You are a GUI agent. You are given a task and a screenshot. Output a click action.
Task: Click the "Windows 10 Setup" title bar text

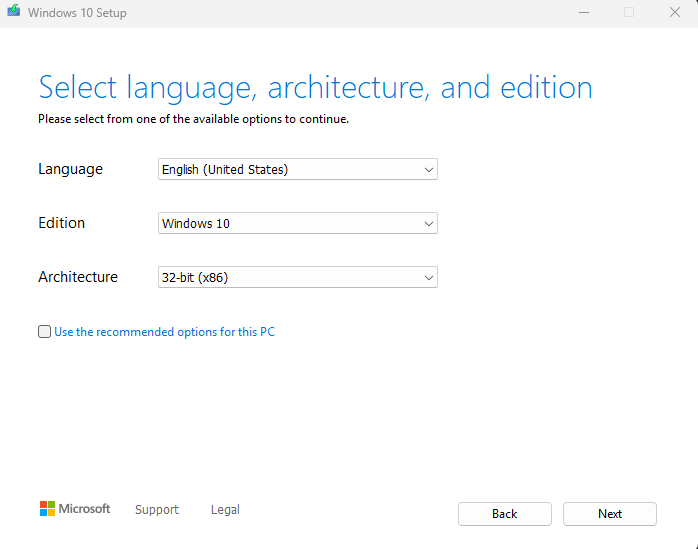pyautogui.click(x=77, y=13)
